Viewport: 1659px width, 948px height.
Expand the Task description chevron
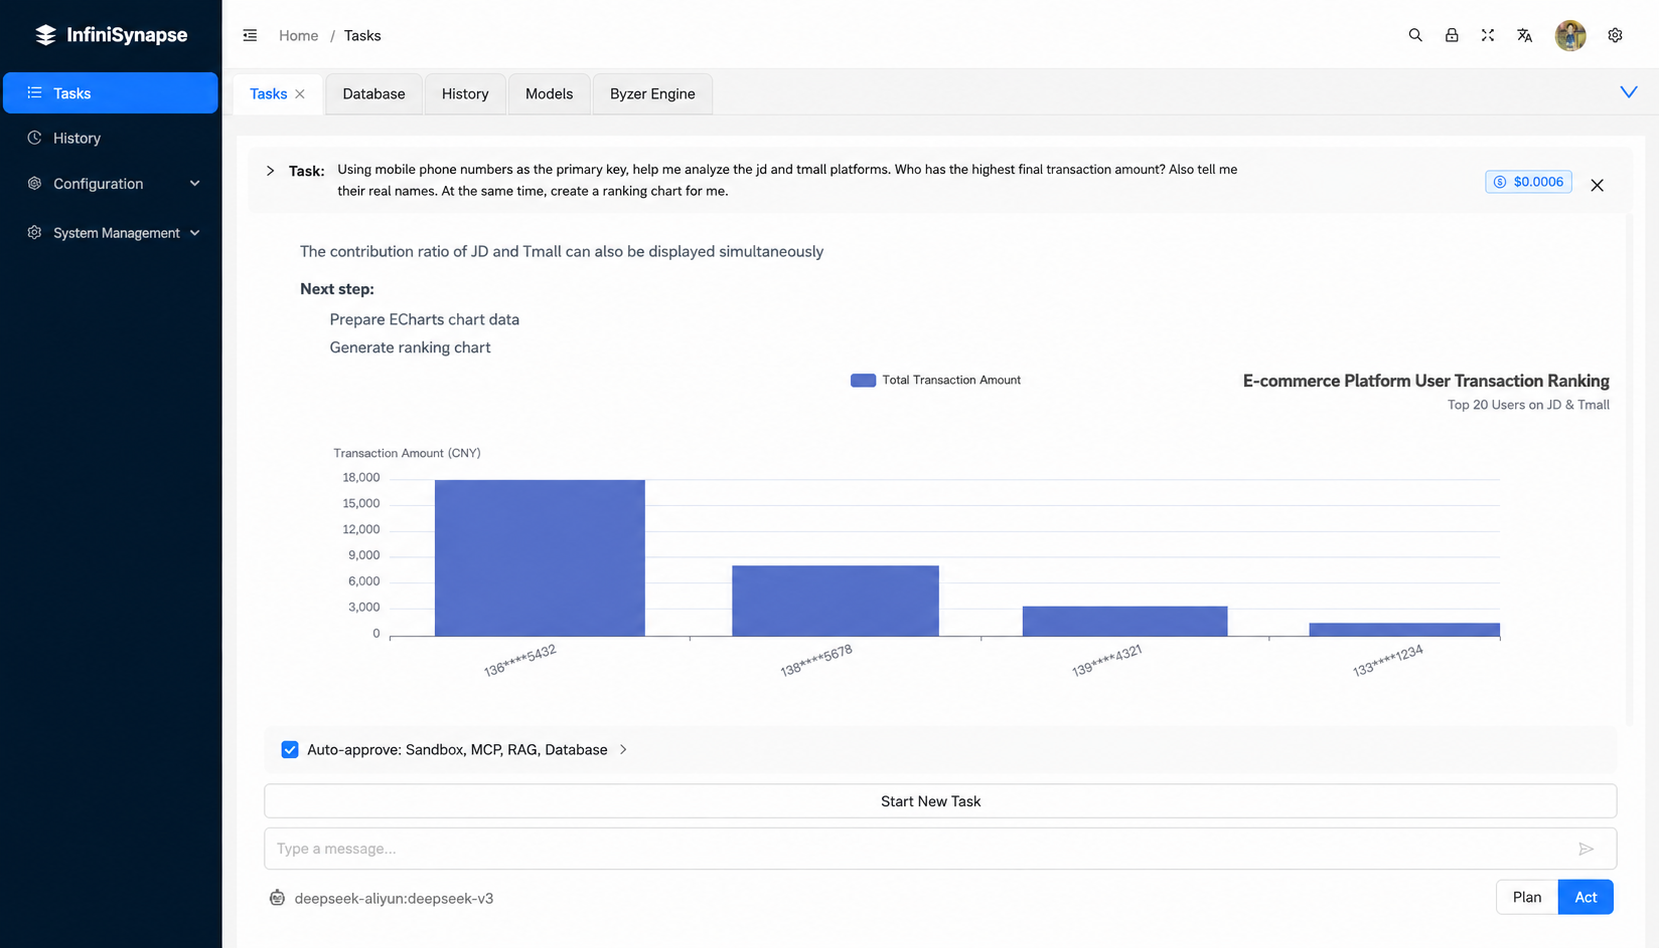pyautogui.click(x=270, y=171)
